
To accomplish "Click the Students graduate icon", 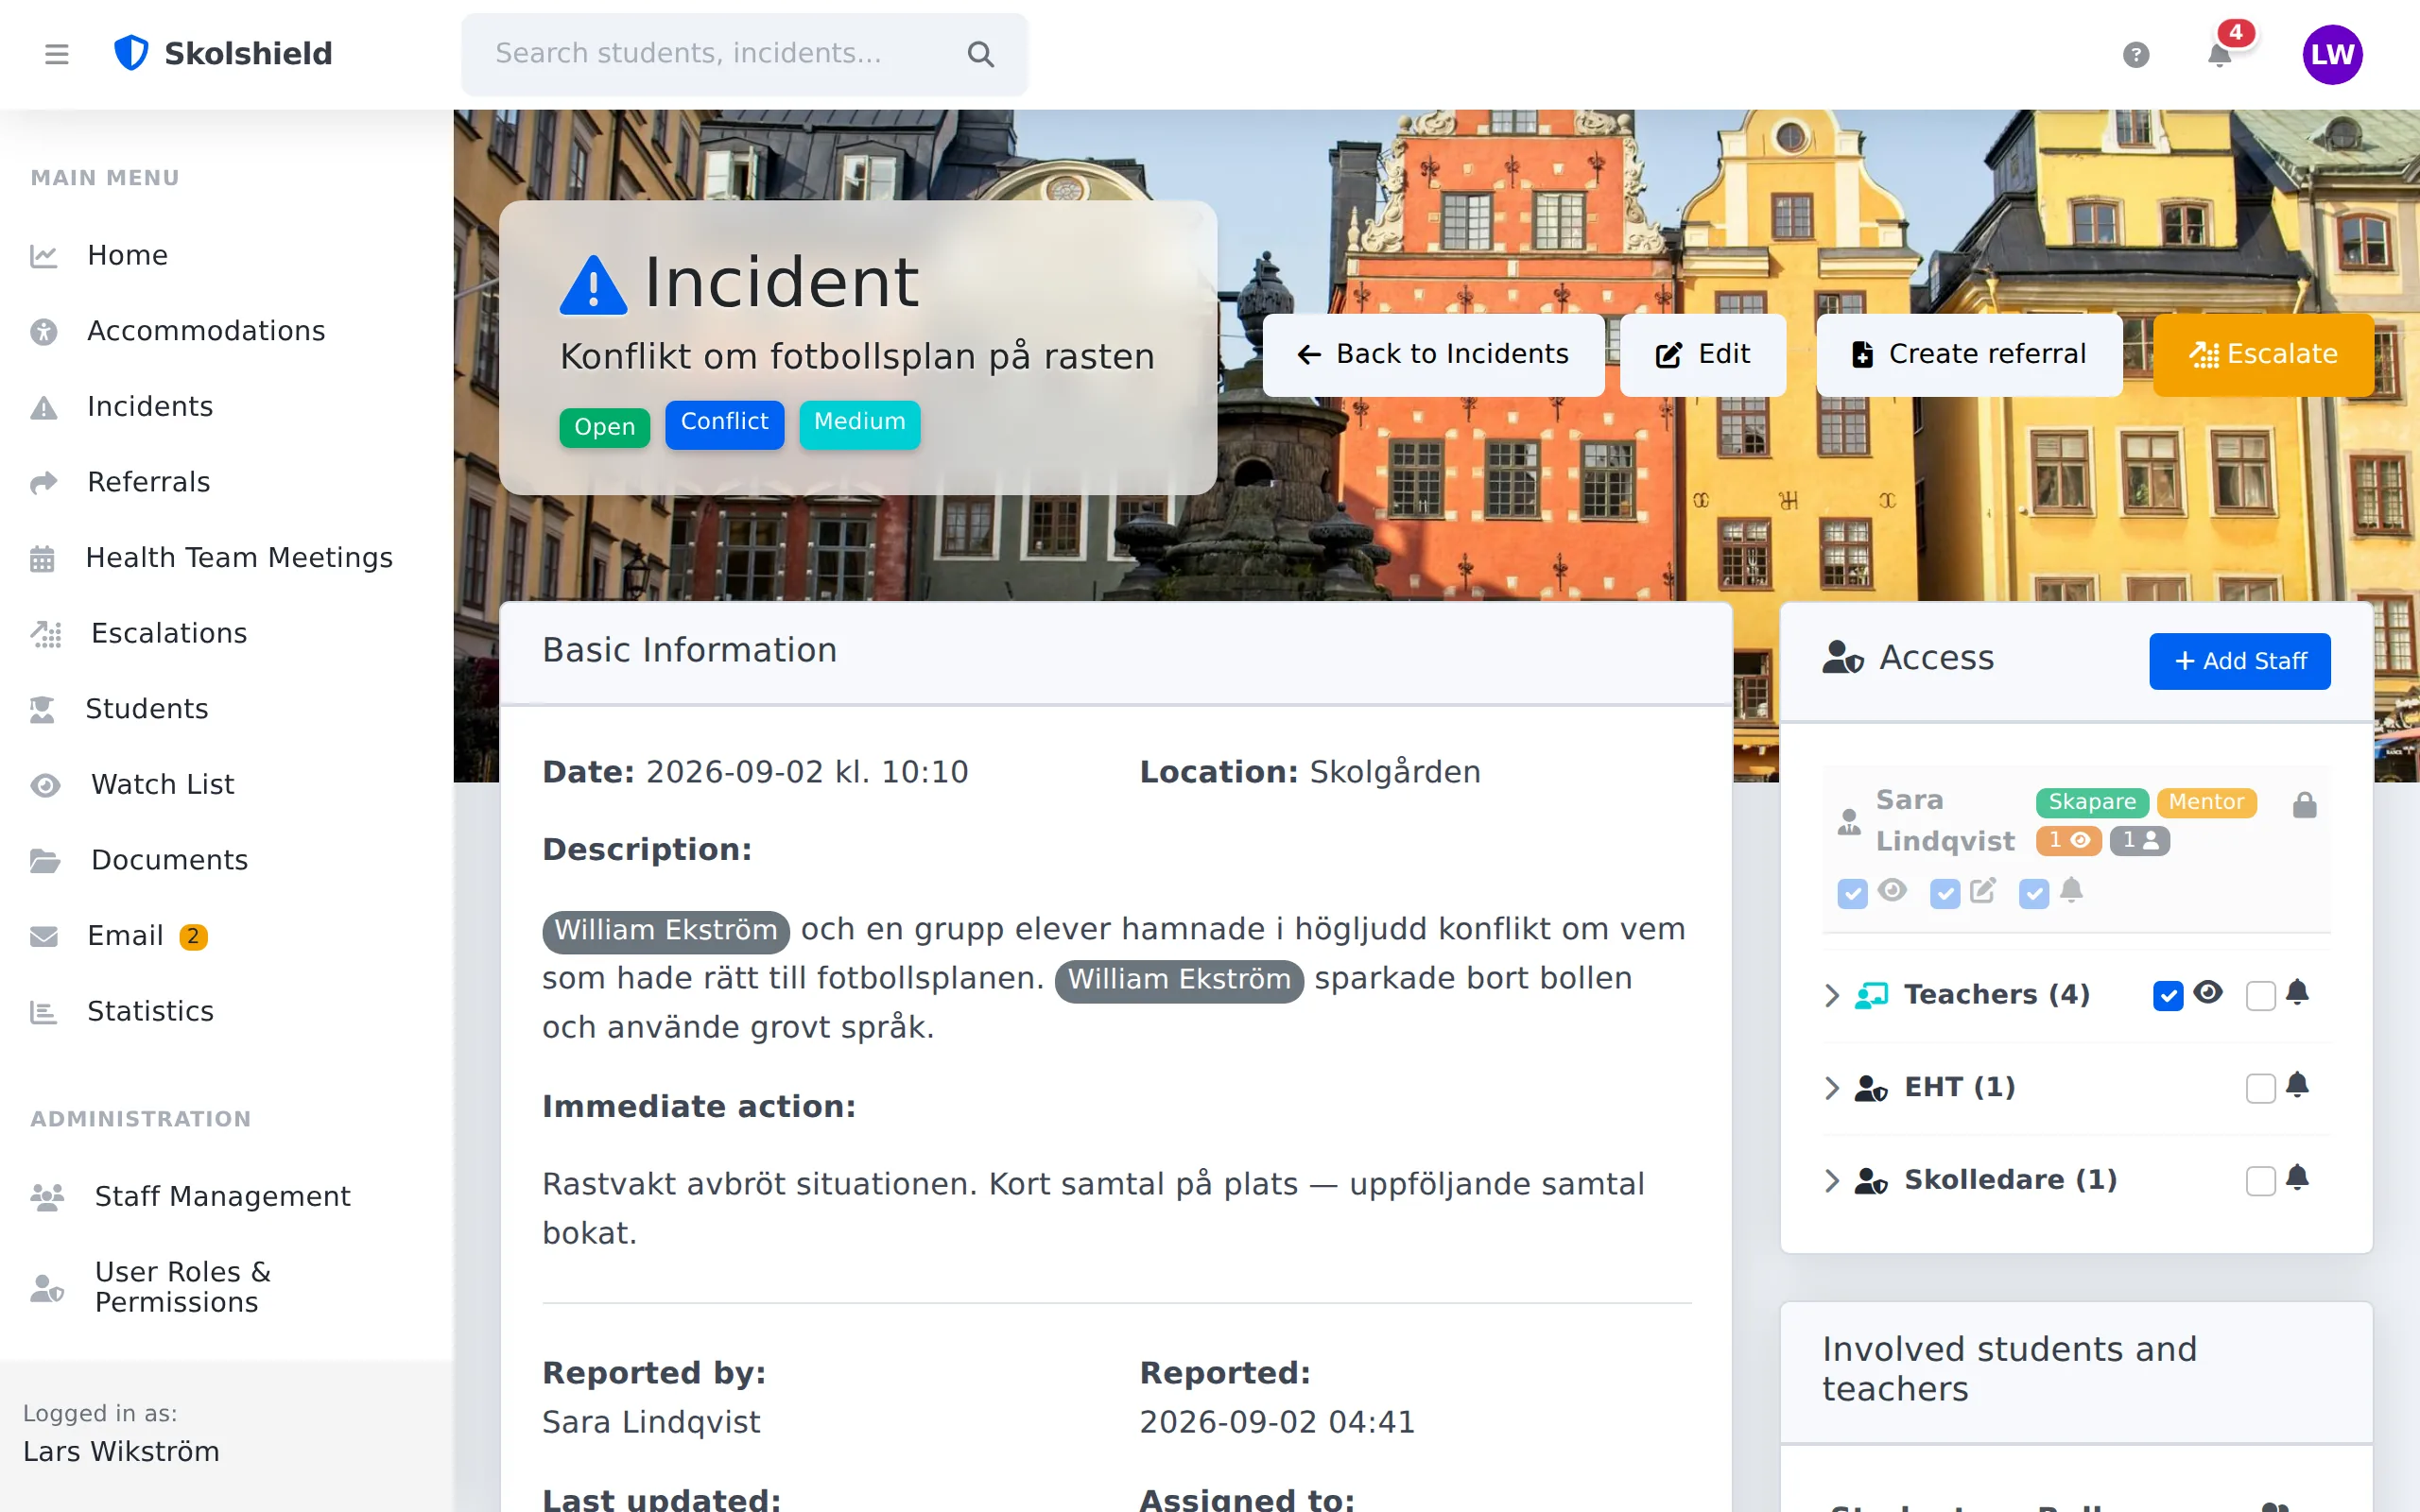I will pyautogui.click(x=42, y=710).
